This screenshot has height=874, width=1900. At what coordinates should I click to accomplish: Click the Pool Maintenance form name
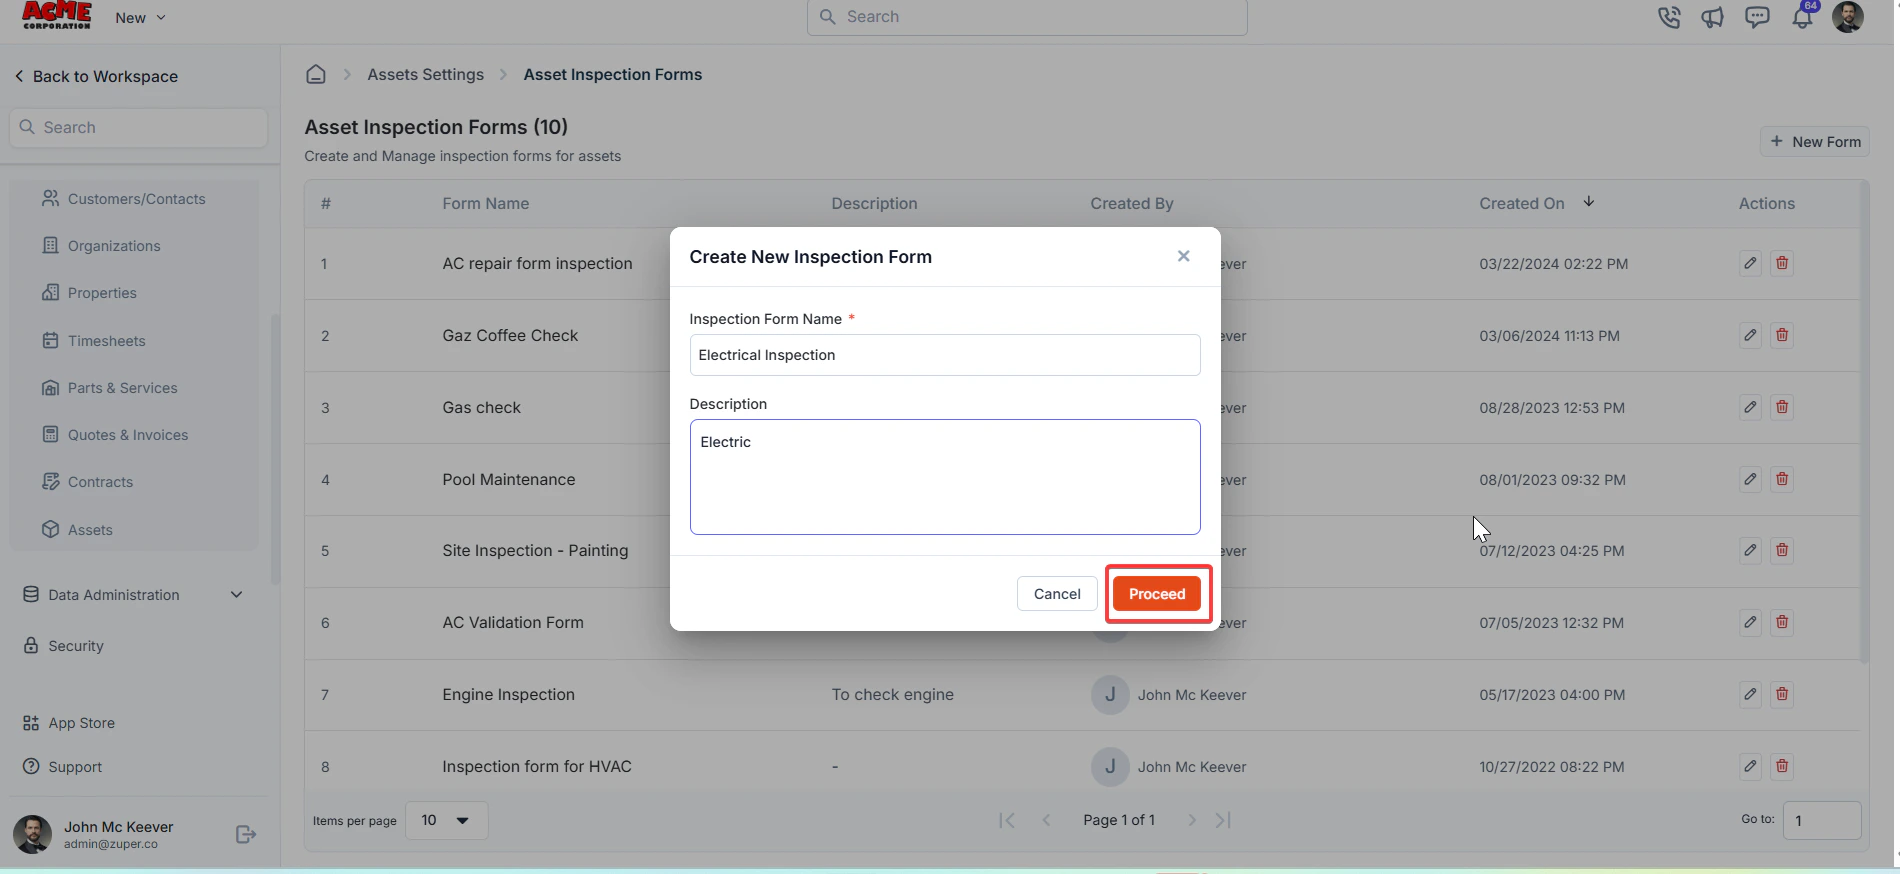508,479
